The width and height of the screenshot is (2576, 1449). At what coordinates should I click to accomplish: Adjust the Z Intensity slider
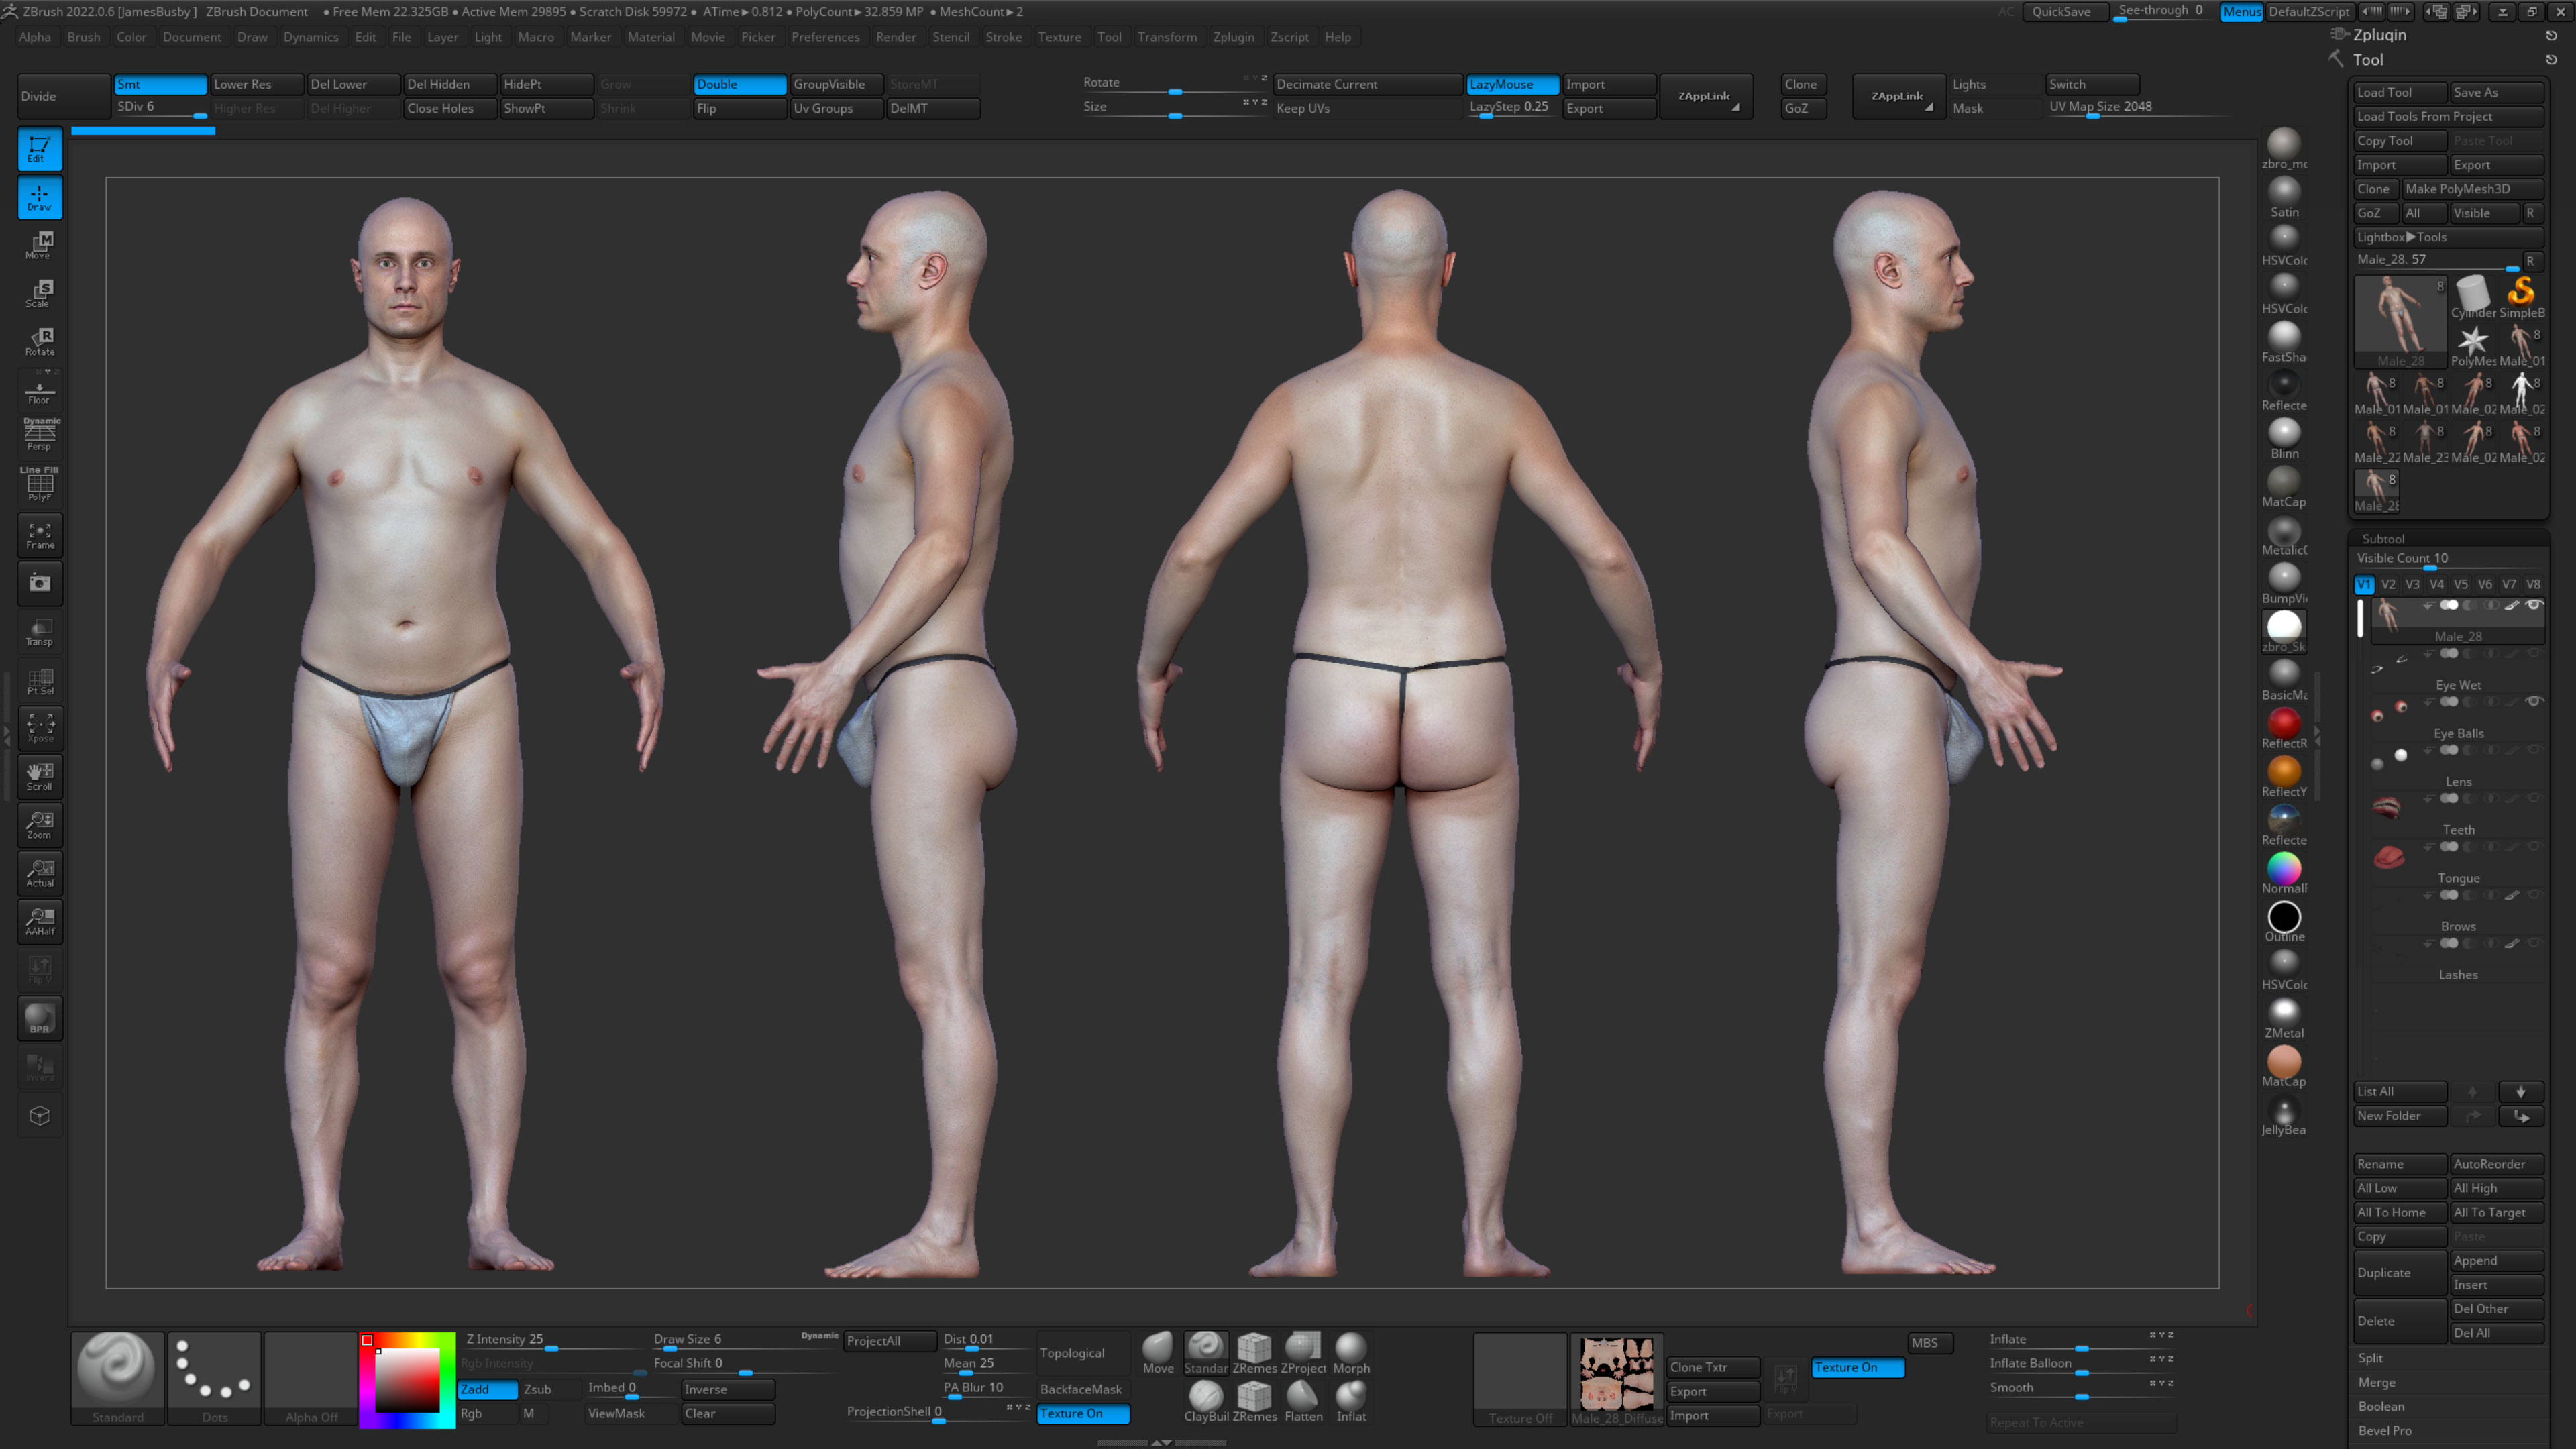click(551, 1349)
